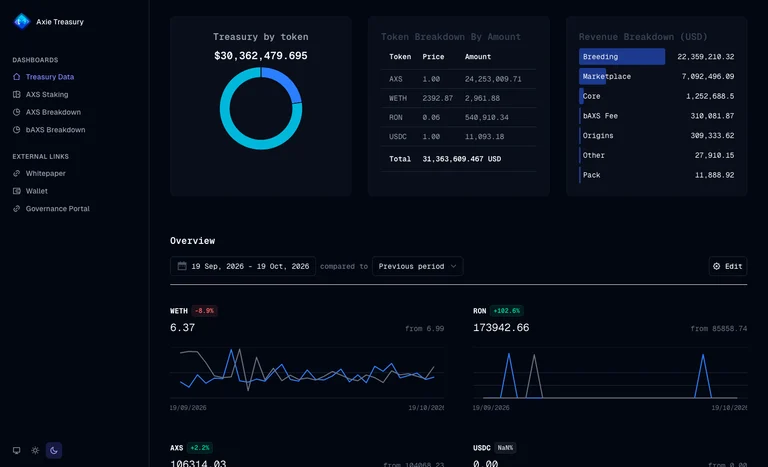
Task: Click the bAXS Breakdown pie icon
Action: 17,130
